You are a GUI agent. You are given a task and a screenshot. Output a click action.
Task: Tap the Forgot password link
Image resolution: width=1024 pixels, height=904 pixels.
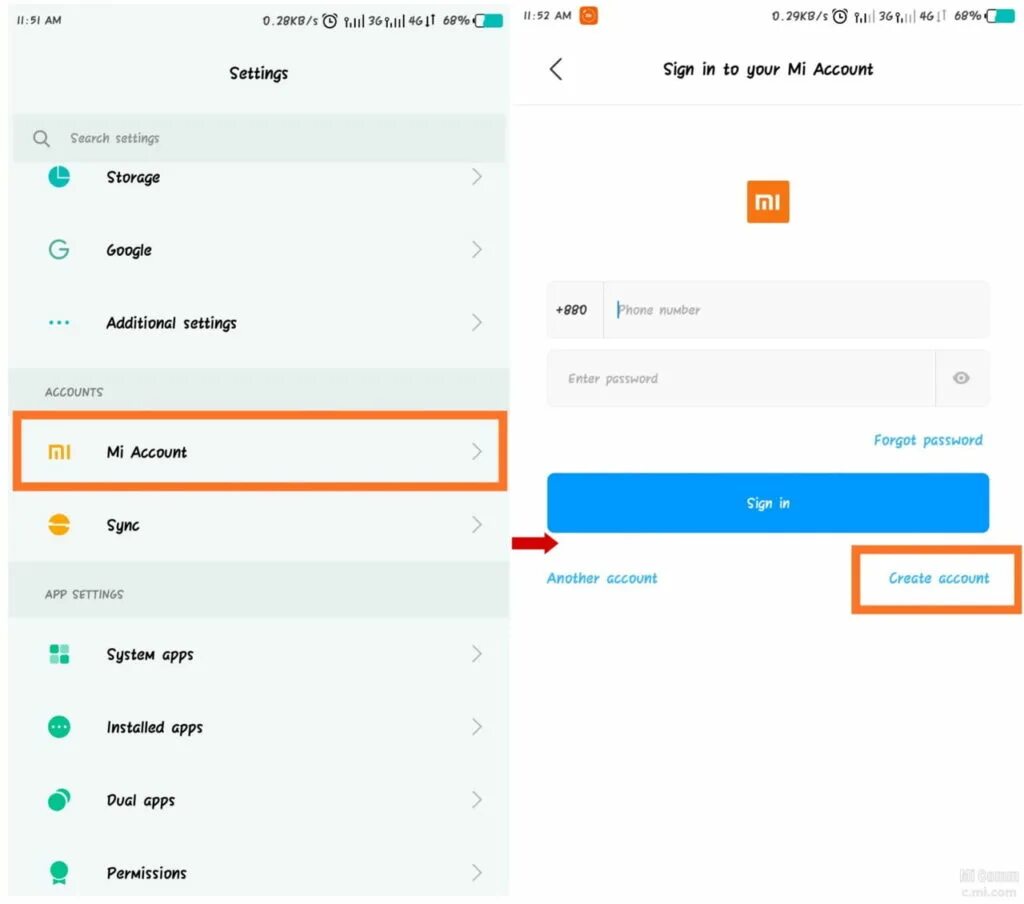coord(928,440)
